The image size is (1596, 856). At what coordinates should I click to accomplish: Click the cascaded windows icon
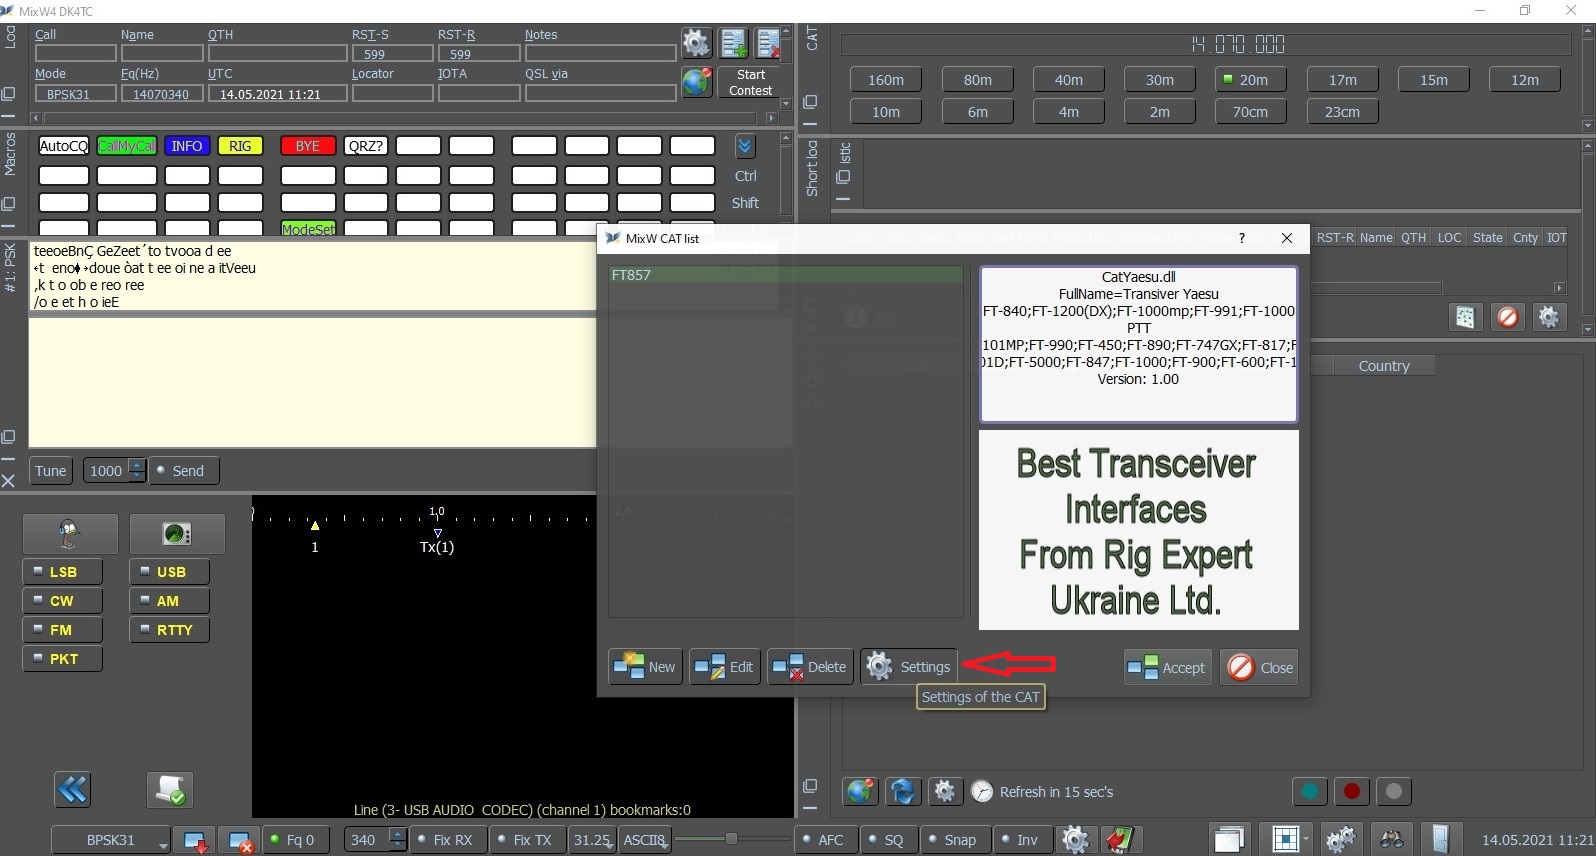pyautogui.click(x=1229, y=840)
